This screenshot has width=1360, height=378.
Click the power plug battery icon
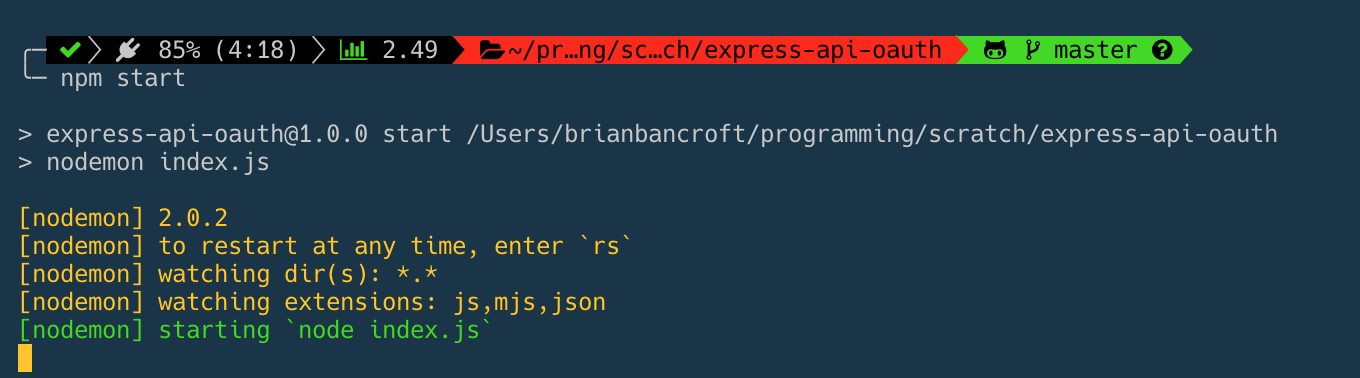tap(127, 49)
